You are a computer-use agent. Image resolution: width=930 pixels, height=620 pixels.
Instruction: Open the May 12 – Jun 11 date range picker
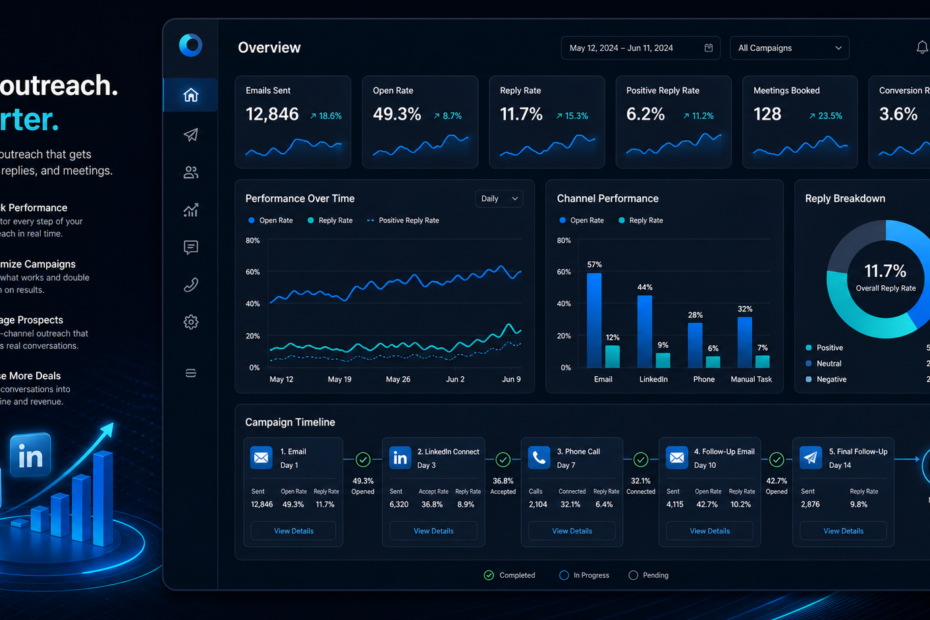coord(641,48)
